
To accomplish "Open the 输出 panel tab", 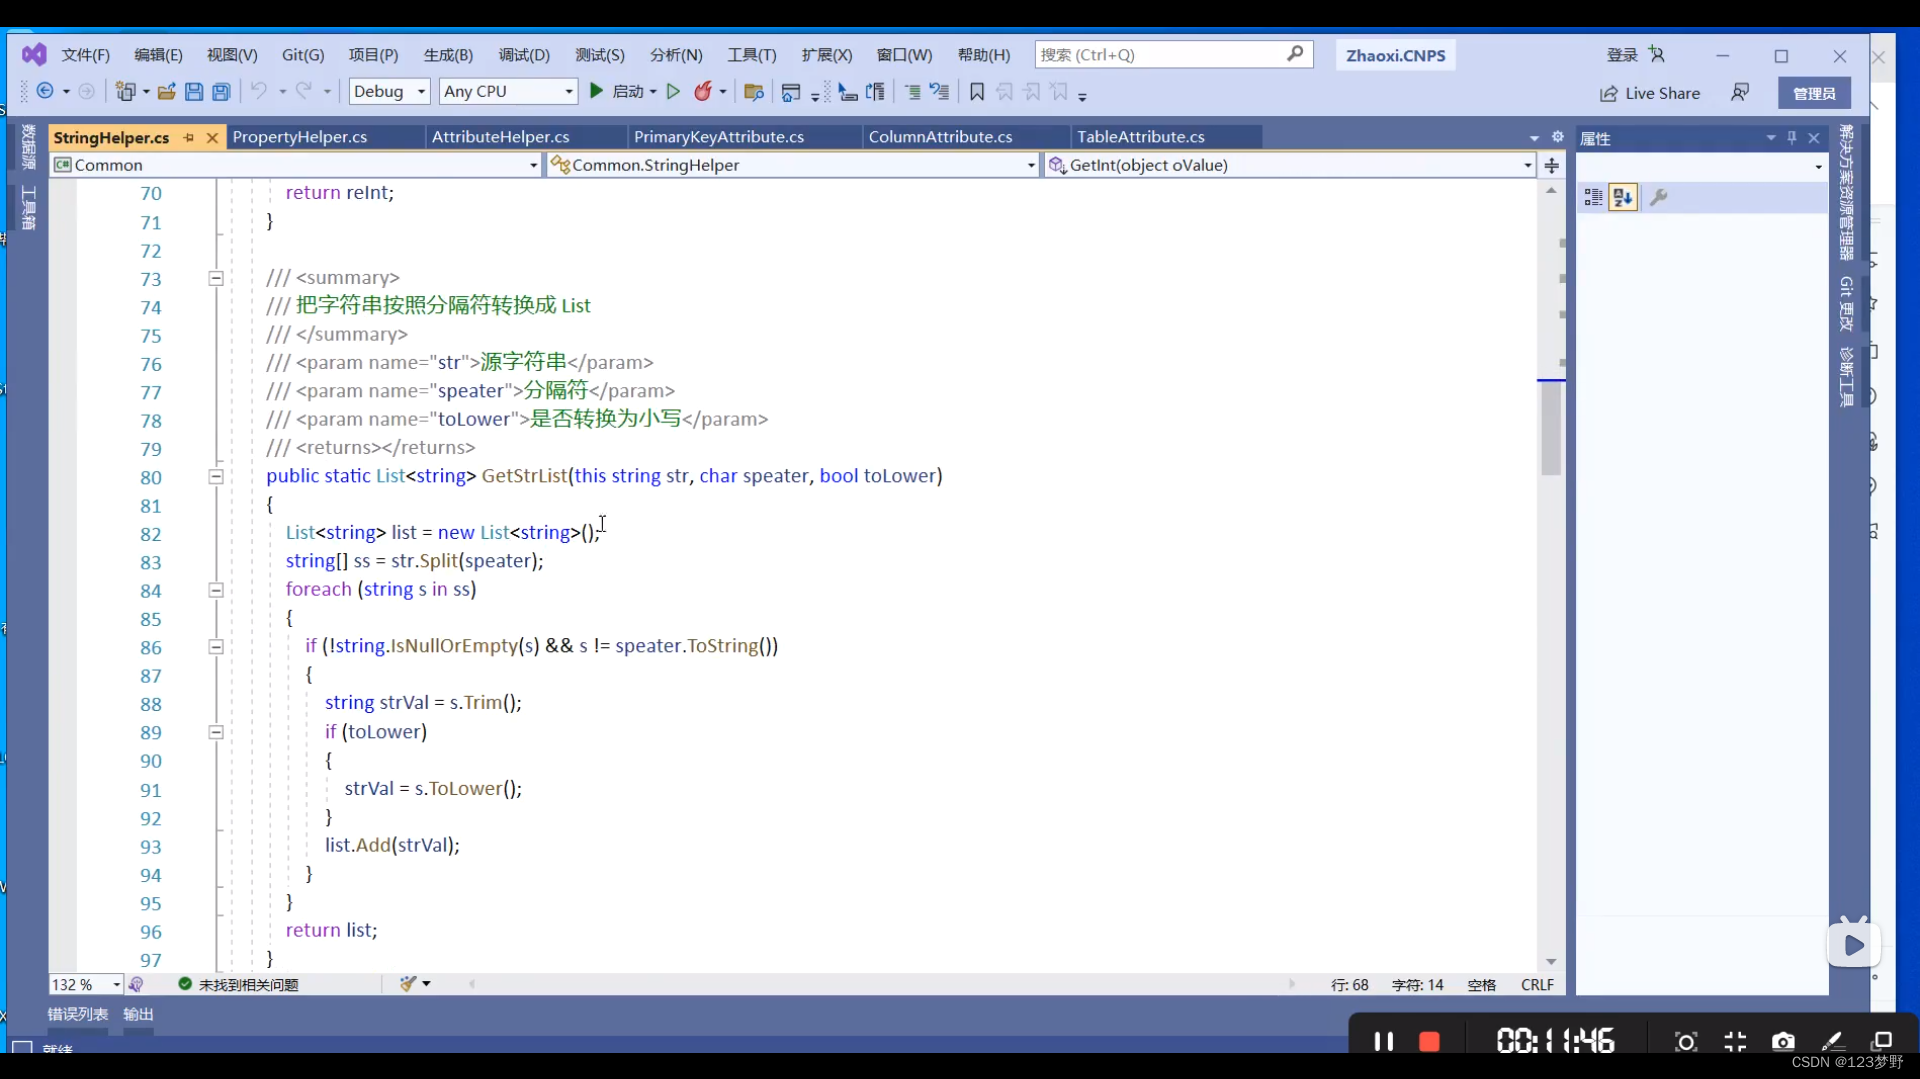I will coord(138,1014).
